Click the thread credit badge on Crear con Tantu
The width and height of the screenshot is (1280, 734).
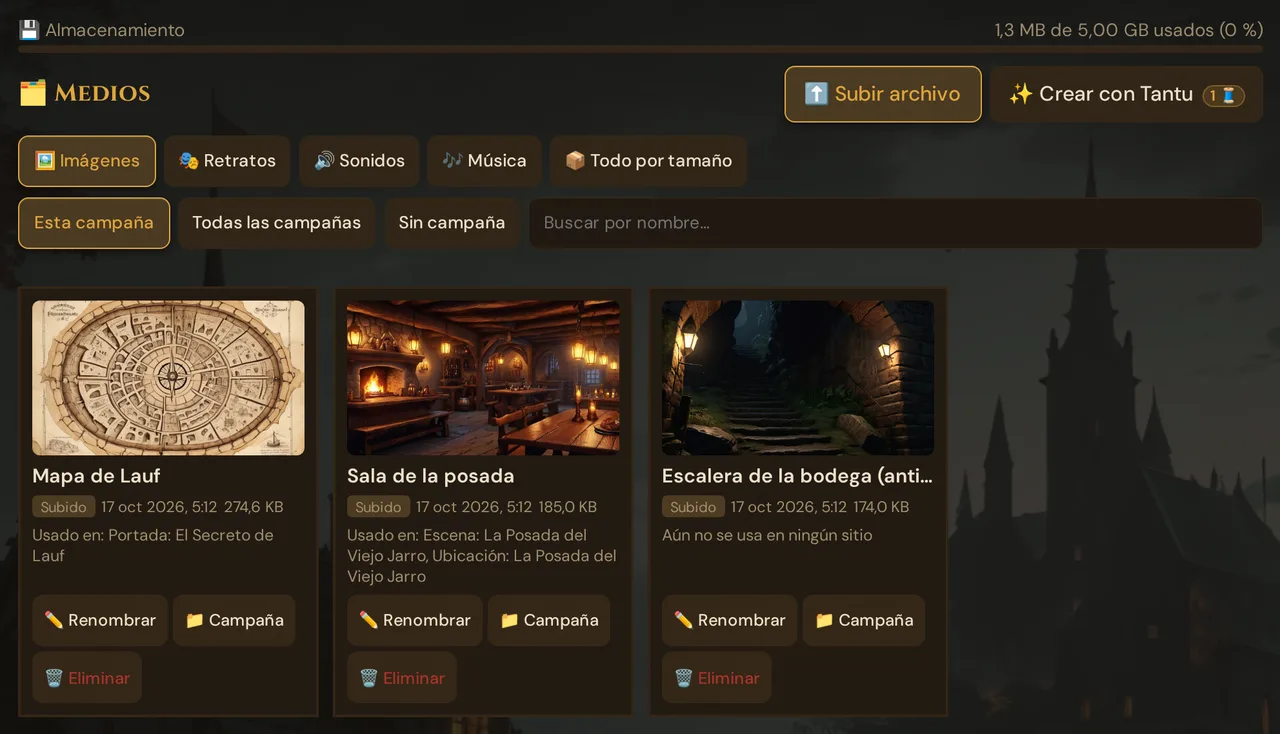1224,95
